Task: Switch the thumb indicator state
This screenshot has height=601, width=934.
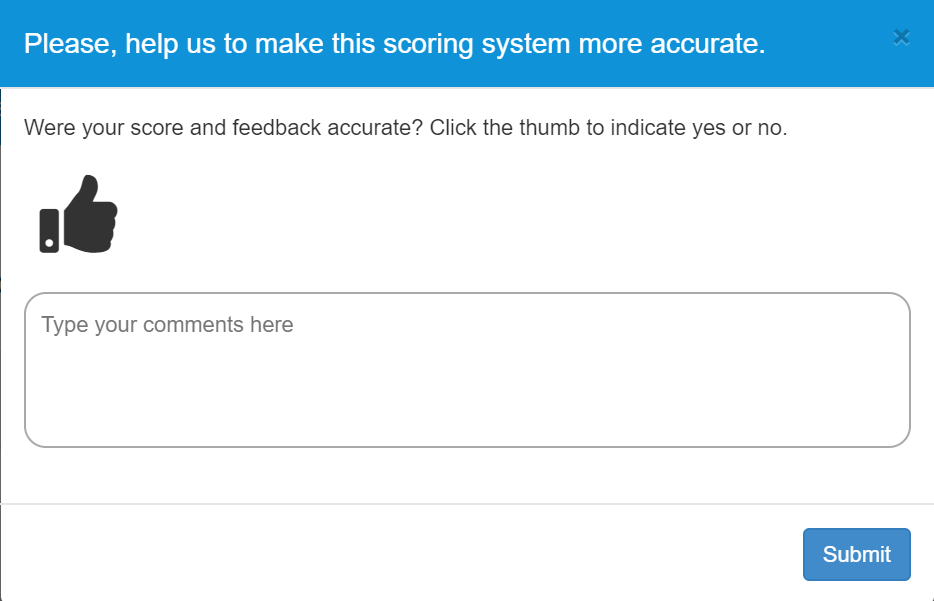Action: click(78, 214)
